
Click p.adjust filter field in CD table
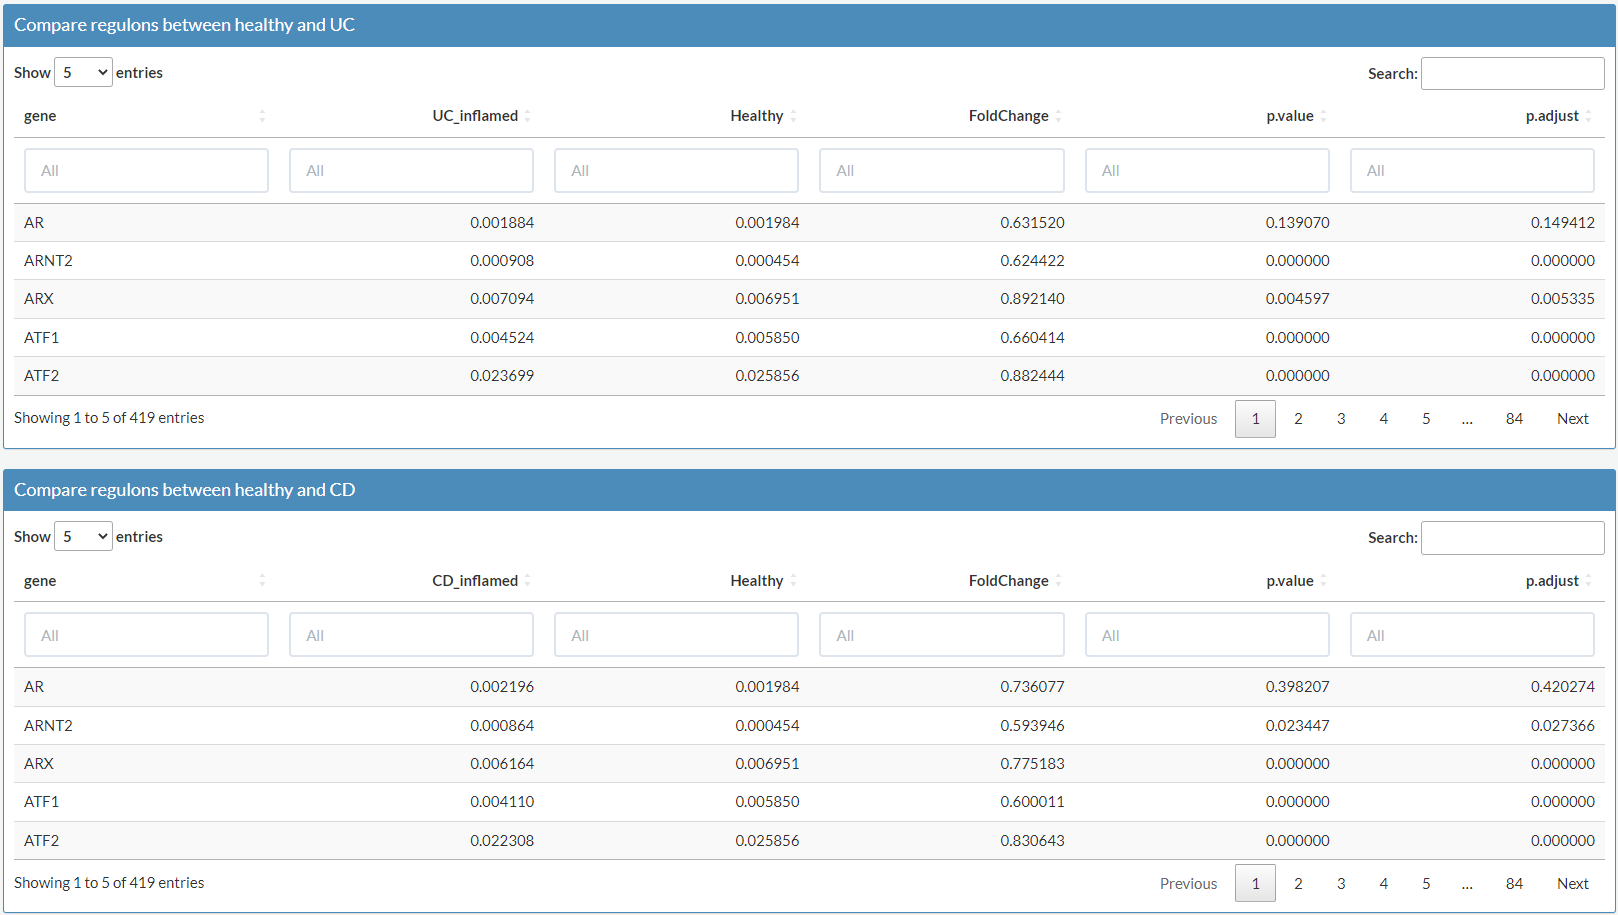tap(1471, 635)
